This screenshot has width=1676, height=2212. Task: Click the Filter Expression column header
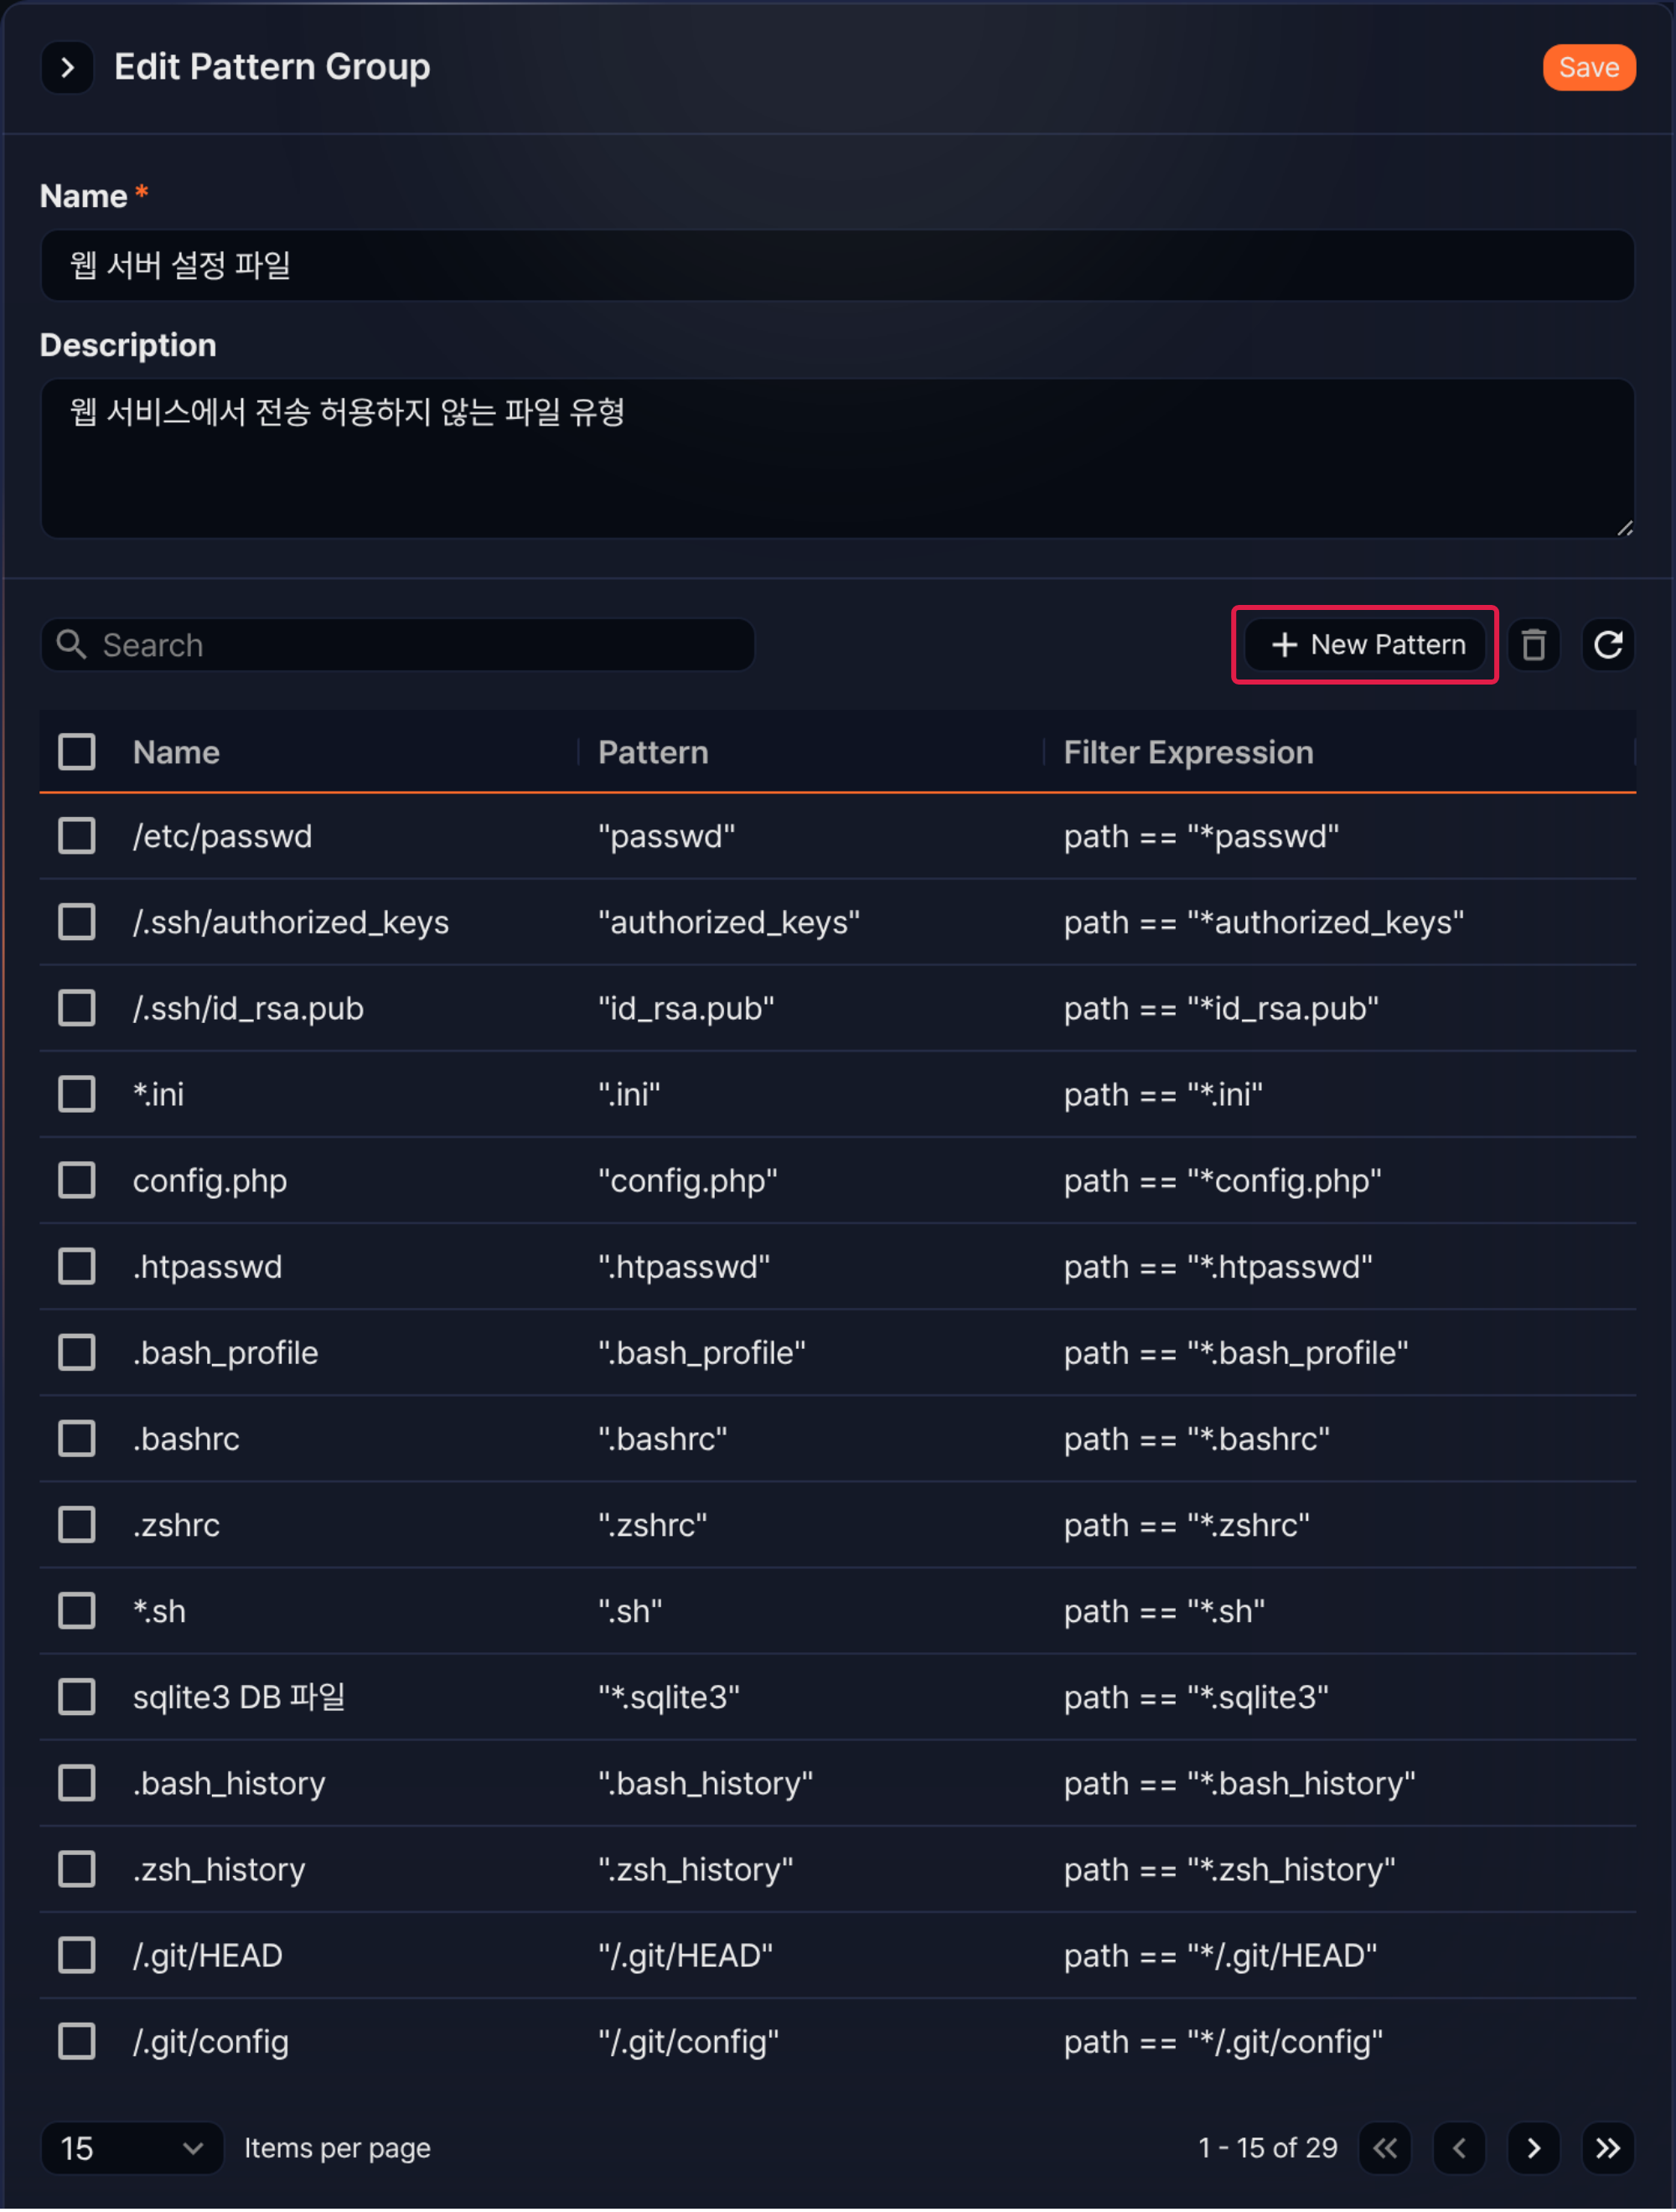pos(1188,752)
